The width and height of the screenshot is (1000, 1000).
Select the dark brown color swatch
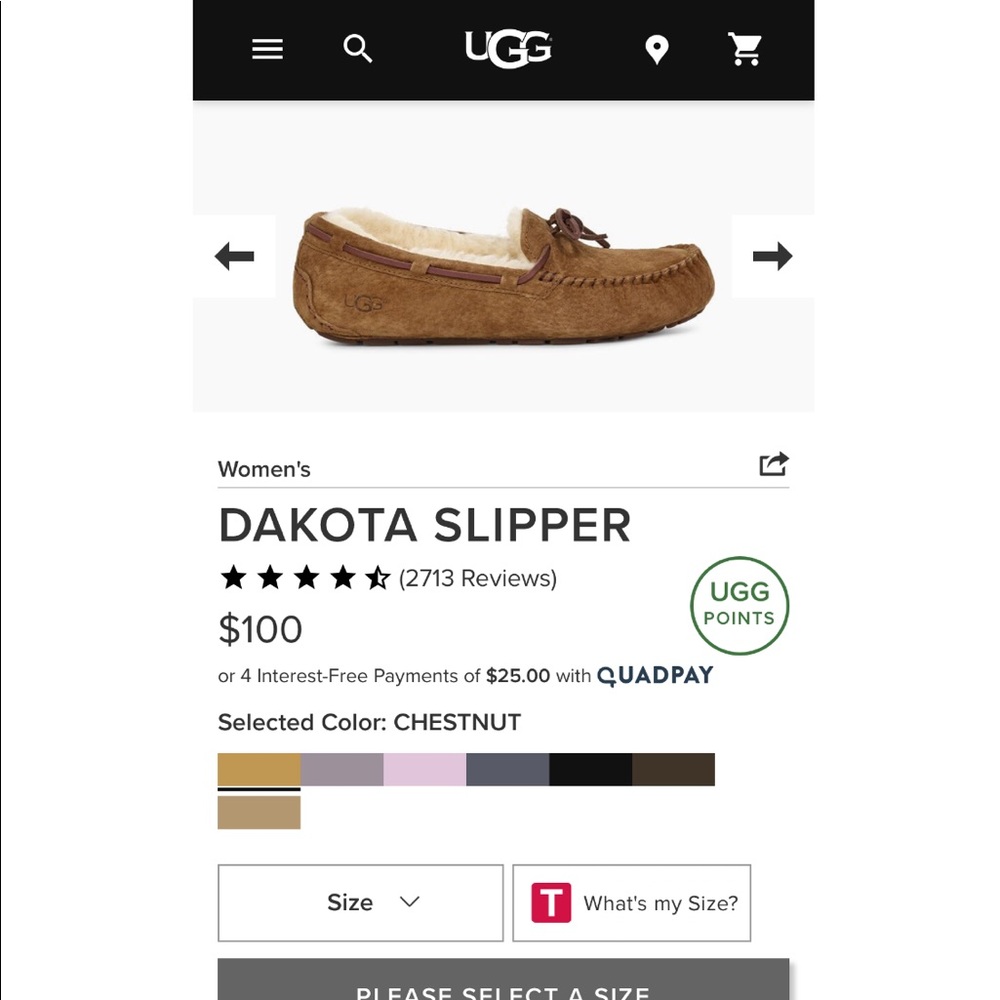[673, 769]
